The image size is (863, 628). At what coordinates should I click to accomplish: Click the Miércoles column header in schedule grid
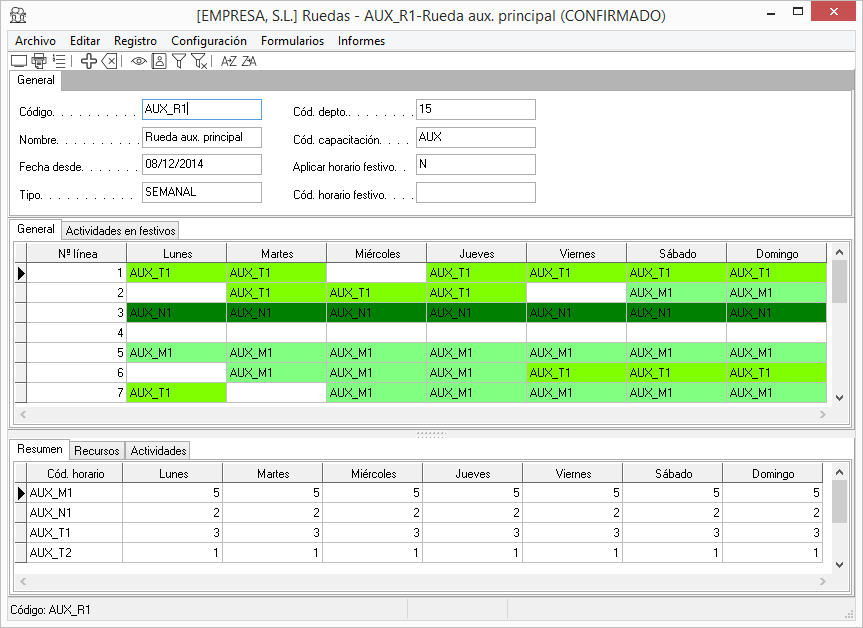(376, 254)
